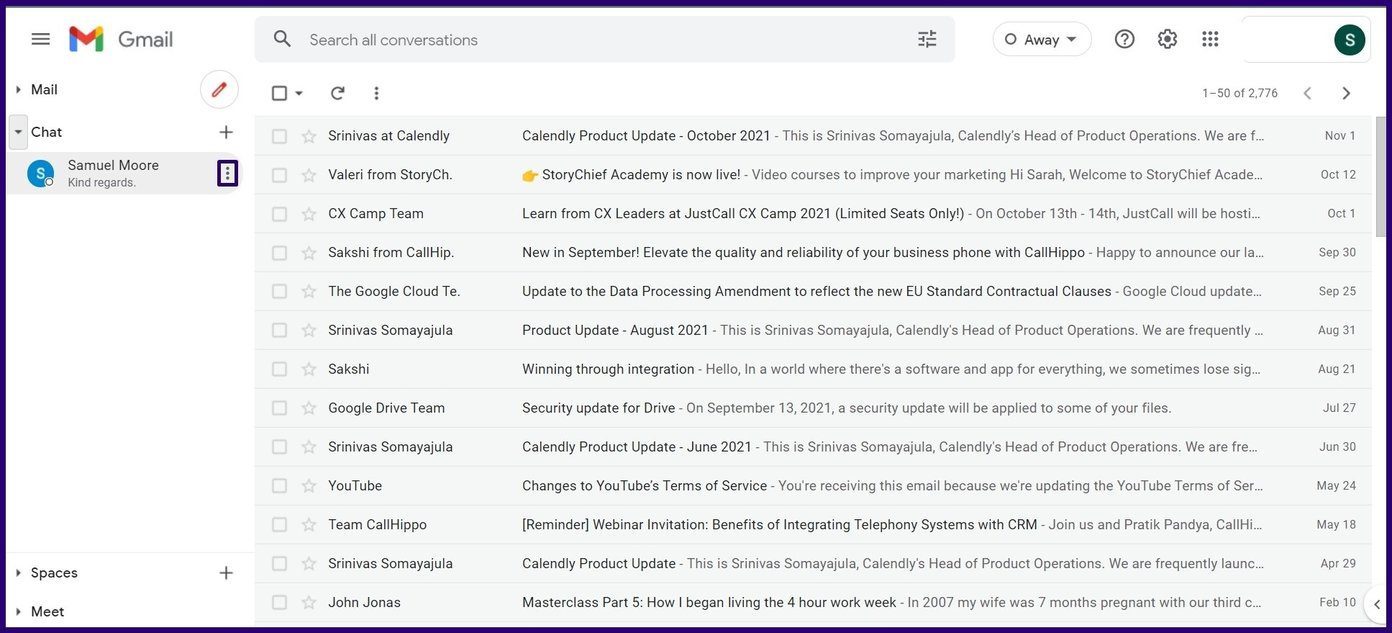The height and width of the screenshot is (633, 1392).
Task: Open more options for Samuel Moore chat
Action: 227,173
